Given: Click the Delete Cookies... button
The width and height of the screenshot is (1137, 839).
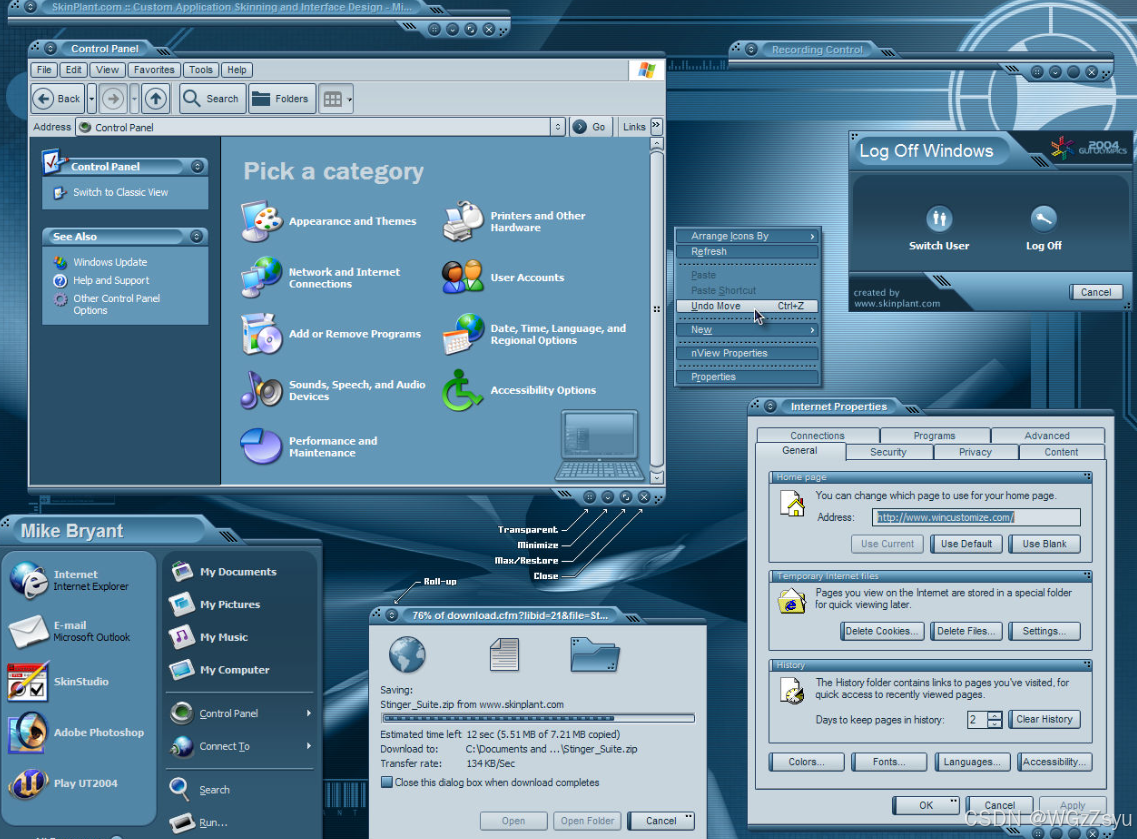Looking at the screenshot, I should 882,631.
